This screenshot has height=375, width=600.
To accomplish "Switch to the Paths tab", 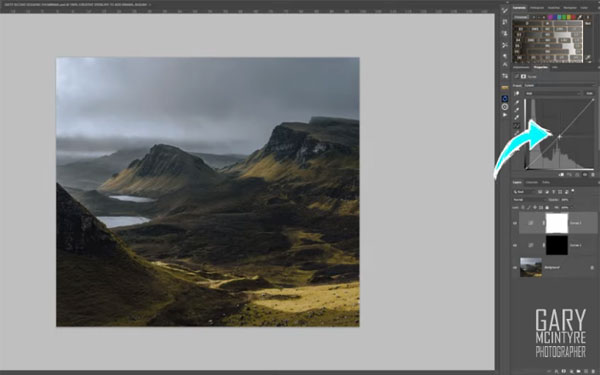I will pos(546,183).
